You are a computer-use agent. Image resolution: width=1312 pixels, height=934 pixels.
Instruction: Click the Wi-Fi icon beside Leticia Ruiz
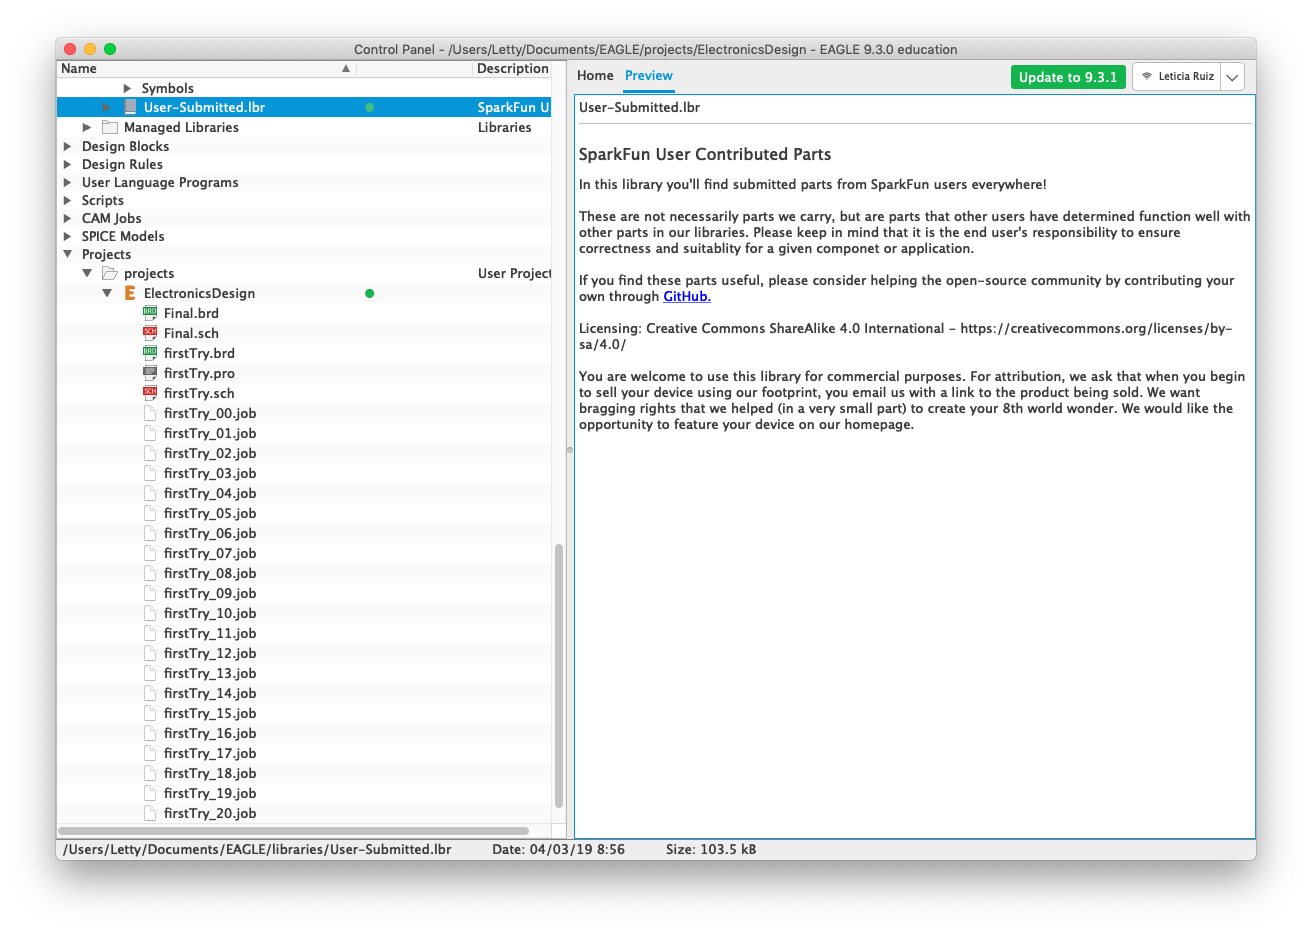point(1147,76)
